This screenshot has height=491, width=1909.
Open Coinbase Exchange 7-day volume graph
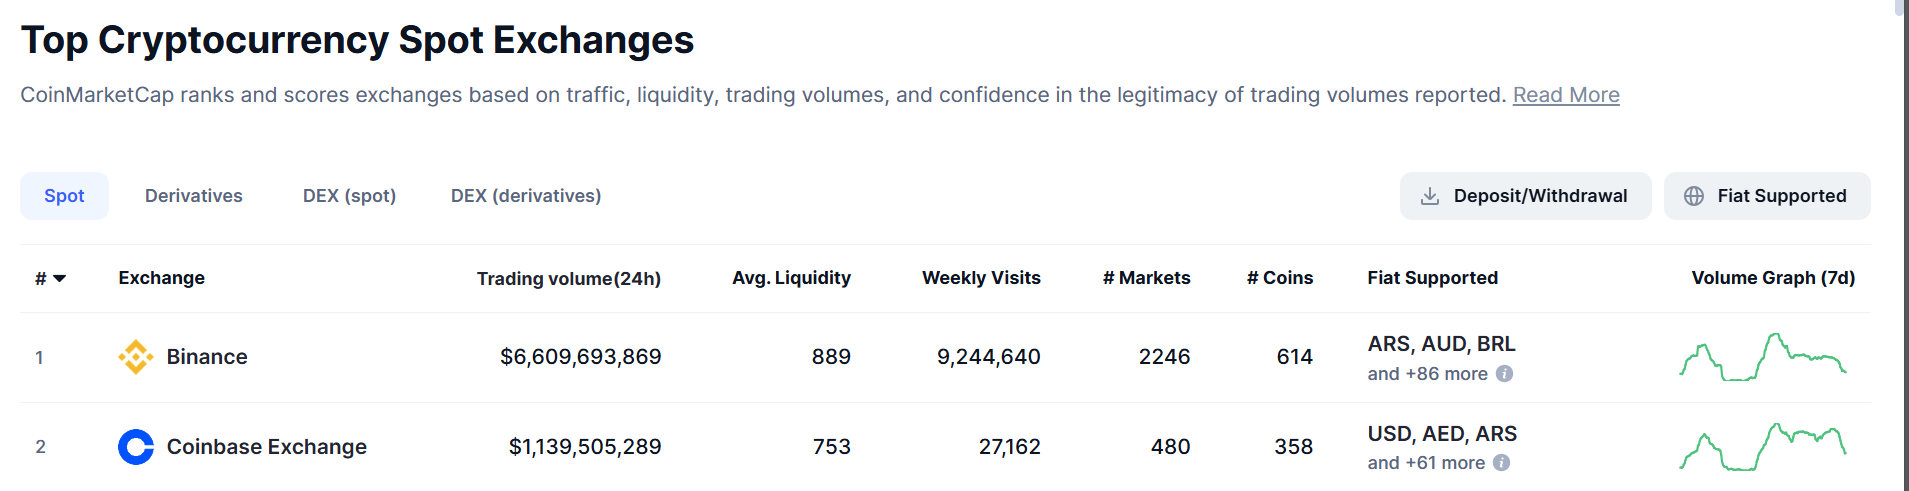tap(1762, 447)
